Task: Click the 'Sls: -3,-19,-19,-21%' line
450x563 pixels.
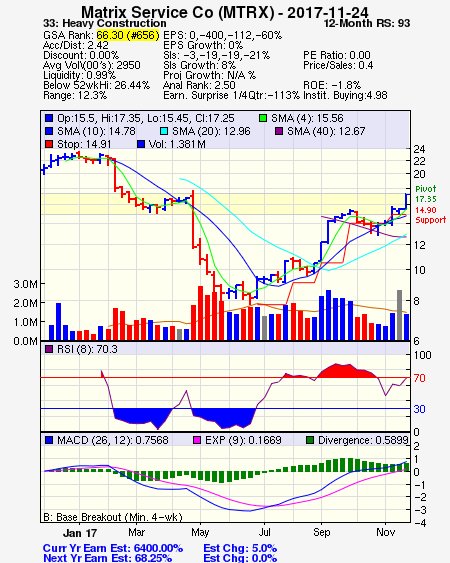Action: point(216,55)
